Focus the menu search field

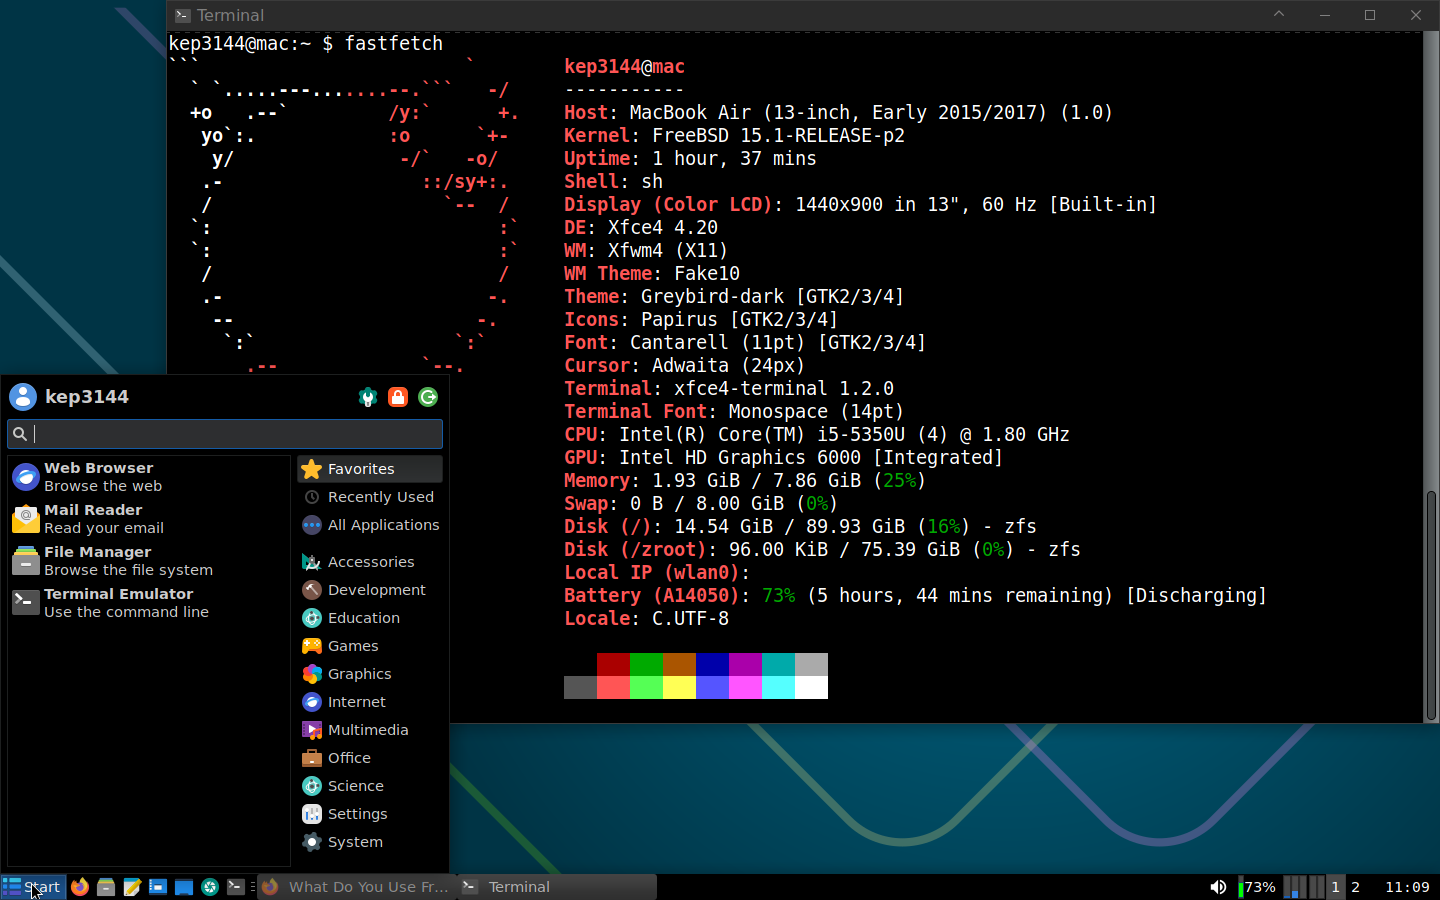[x=225, y=434]
